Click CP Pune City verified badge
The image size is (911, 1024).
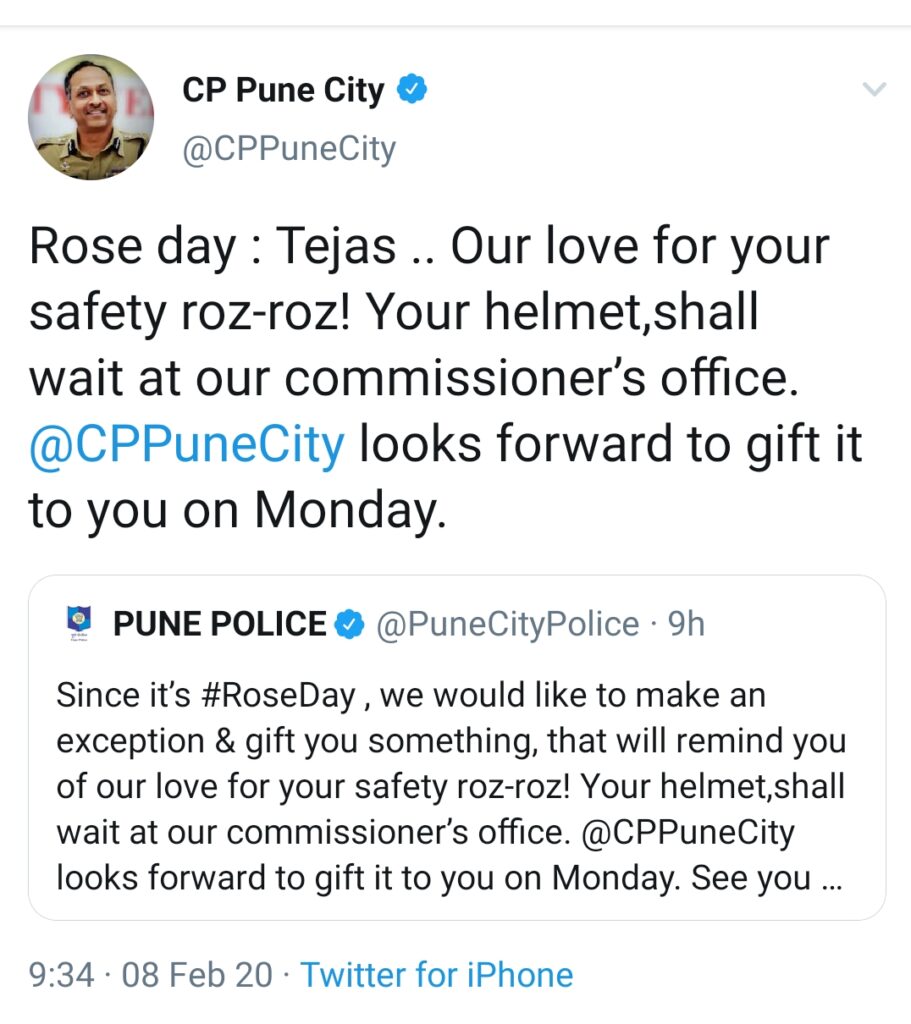click(x=412, y=89)
